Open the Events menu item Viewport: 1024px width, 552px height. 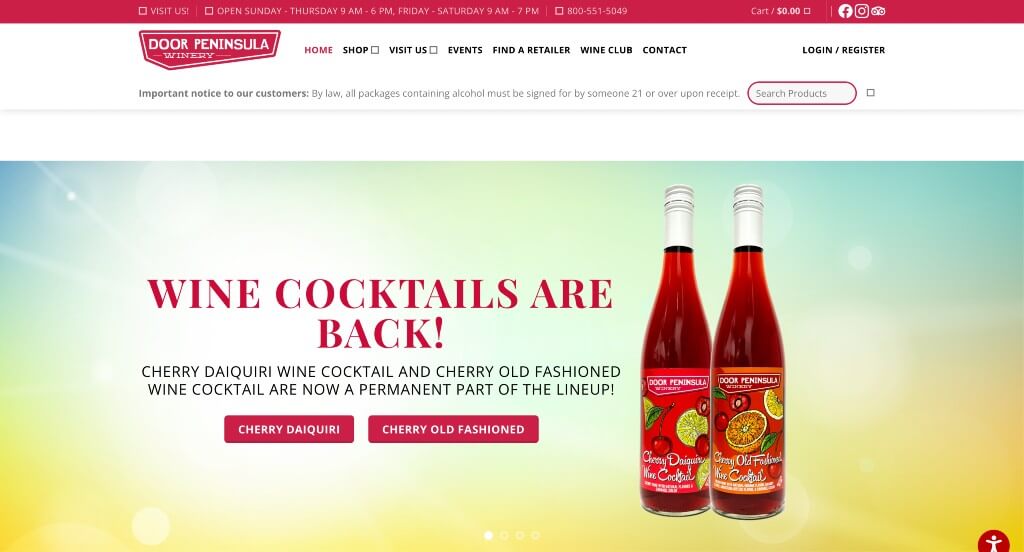coord(465,50)
